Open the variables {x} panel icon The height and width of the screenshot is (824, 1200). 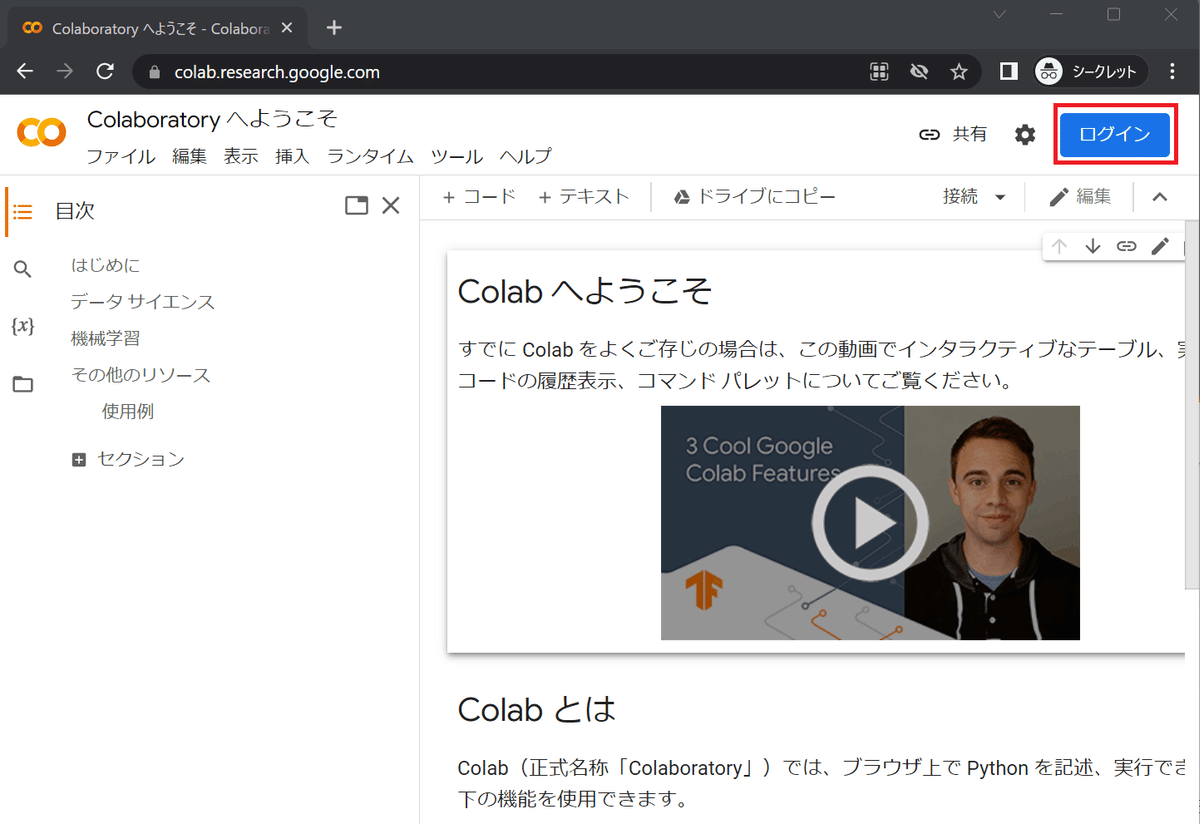click(22, 326)
